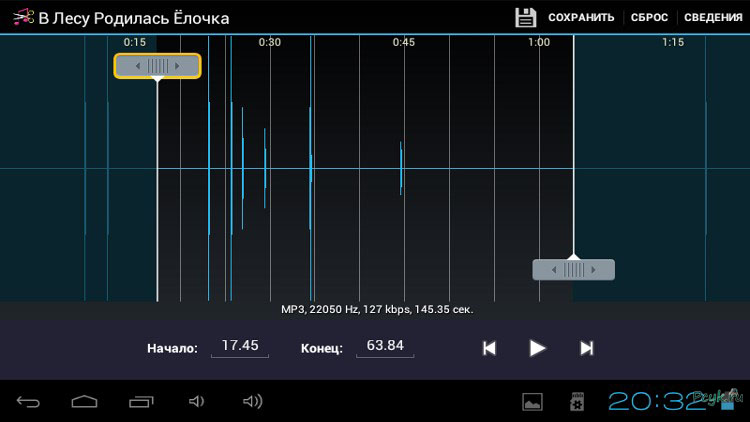Click the Начало start time field

click(x=240, y=346)
